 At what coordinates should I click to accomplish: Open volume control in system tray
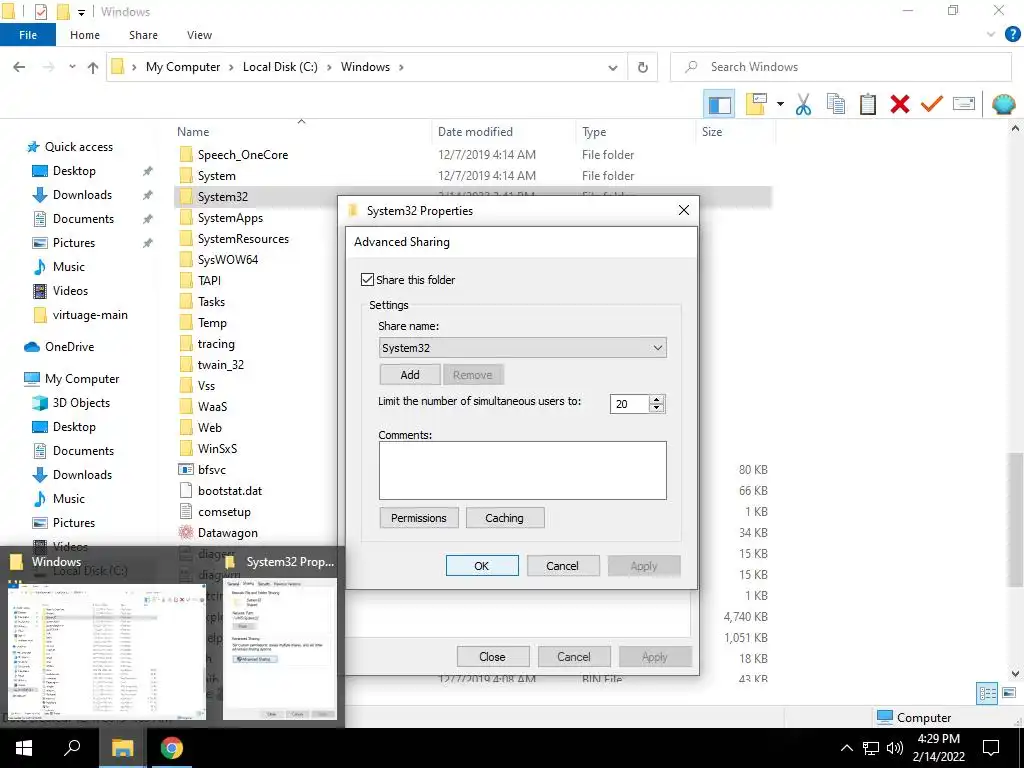pos(895,748)
